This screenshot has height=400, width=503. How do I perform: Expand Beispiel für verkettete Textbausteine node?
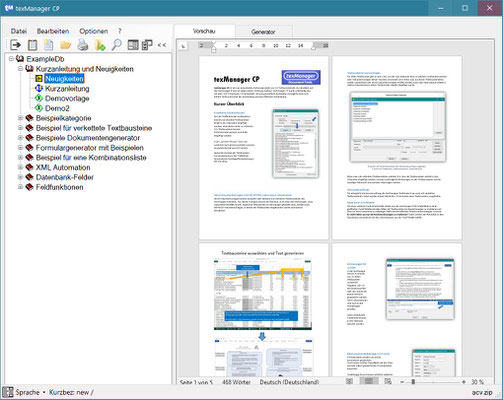(x=20, y=128)
